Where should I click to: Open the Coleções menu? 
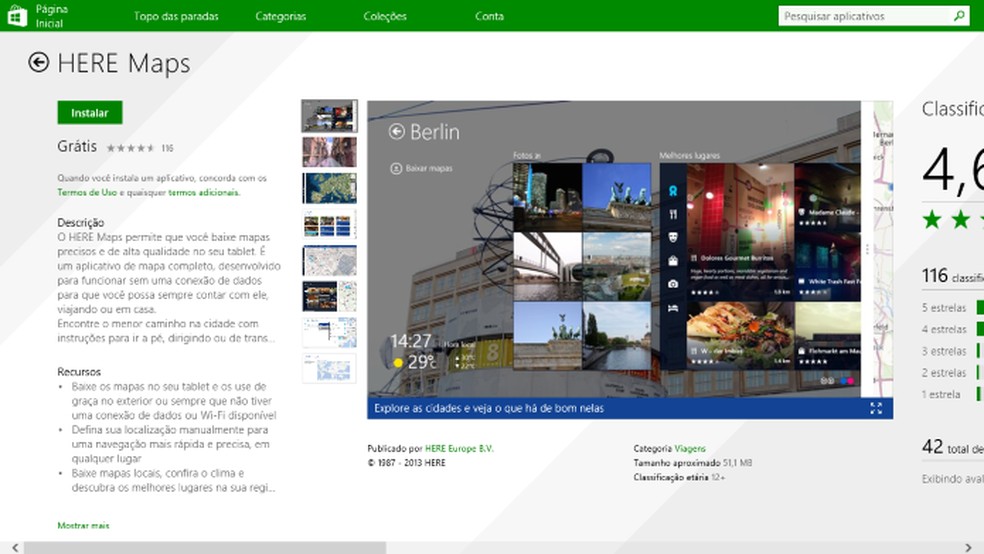(385, 16)
